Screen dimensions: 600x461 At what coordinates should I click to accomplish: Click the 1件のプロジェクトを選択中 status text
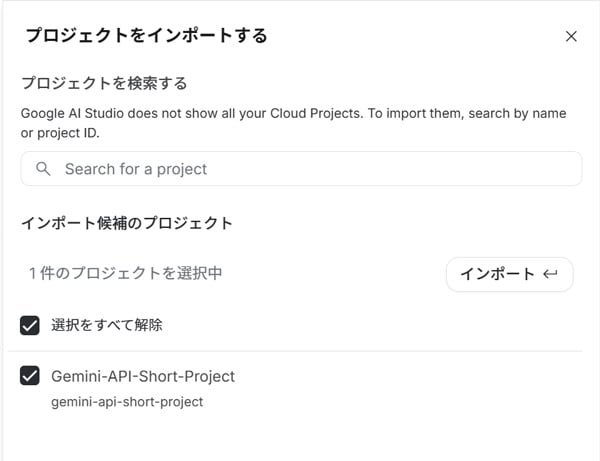(126, 273)
